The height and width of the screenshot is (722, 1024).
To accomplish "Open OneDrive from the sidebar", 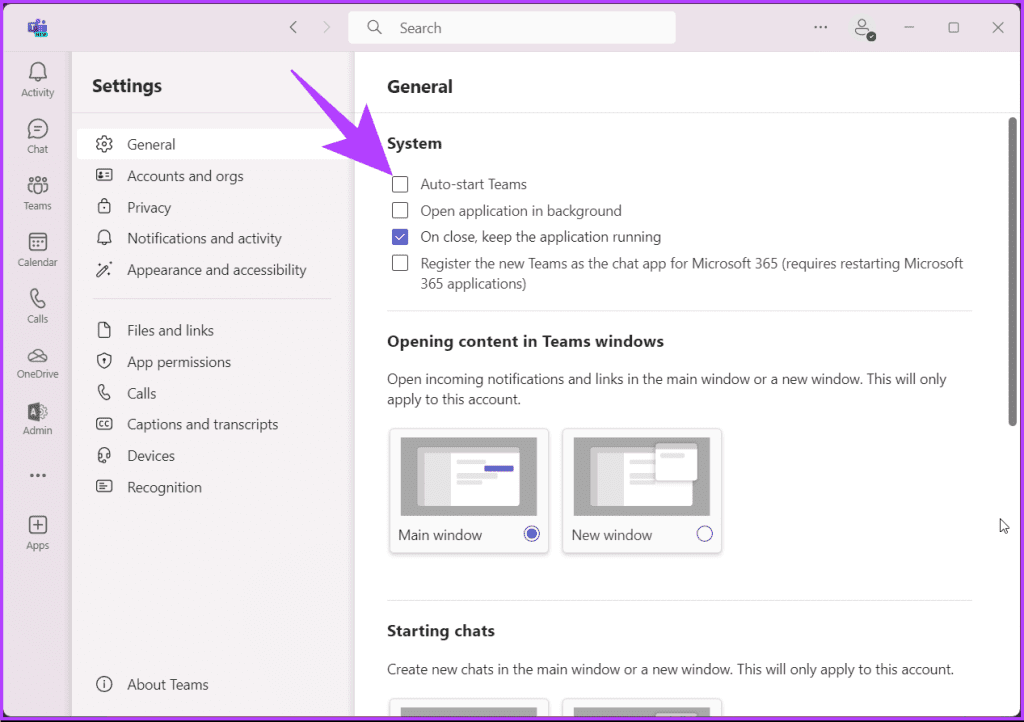I will [x=37, y=360].
